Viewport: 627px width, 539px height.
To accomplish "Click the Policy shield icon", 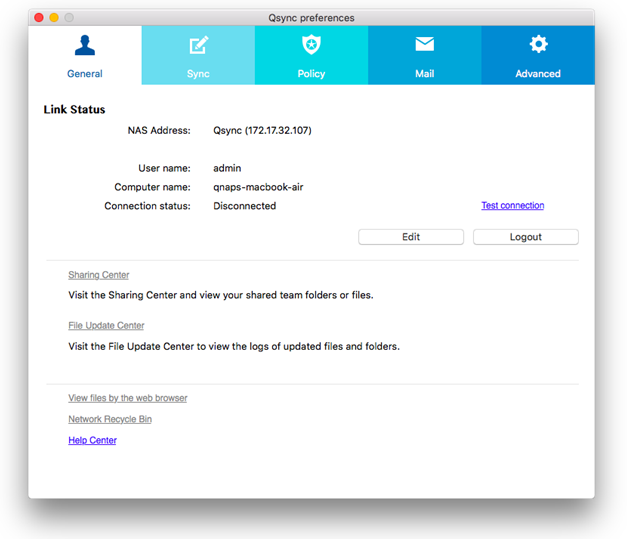I will click(x=311, y=44).
